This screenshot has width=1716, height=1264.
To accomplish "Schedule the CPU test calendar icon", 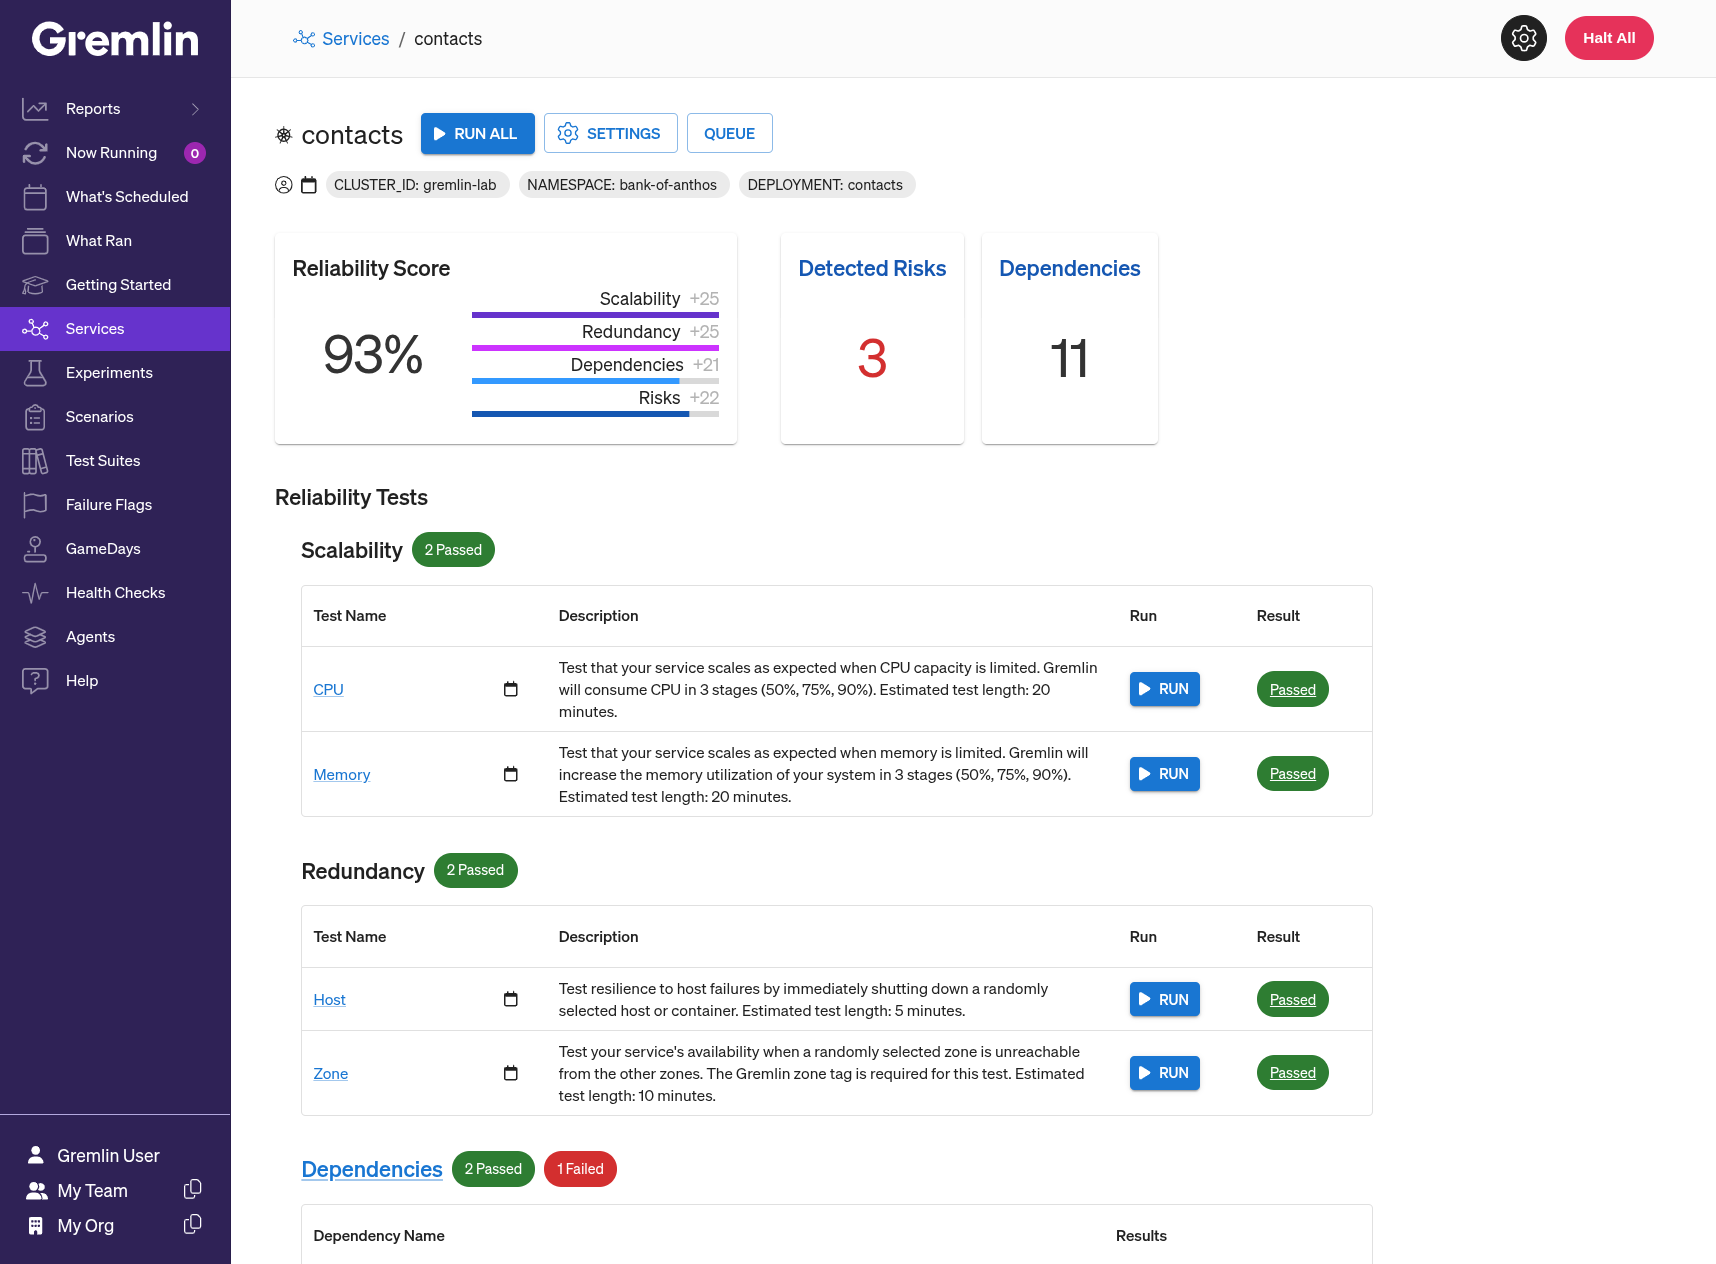I will pyautogui.click(x=511, y=689).
